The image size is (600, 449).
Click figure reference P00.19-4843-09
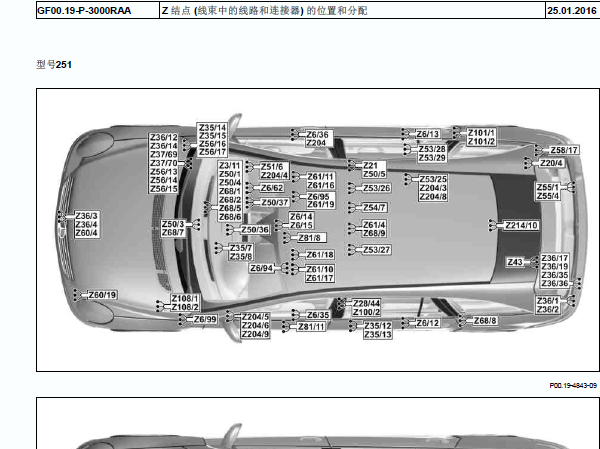573,386
